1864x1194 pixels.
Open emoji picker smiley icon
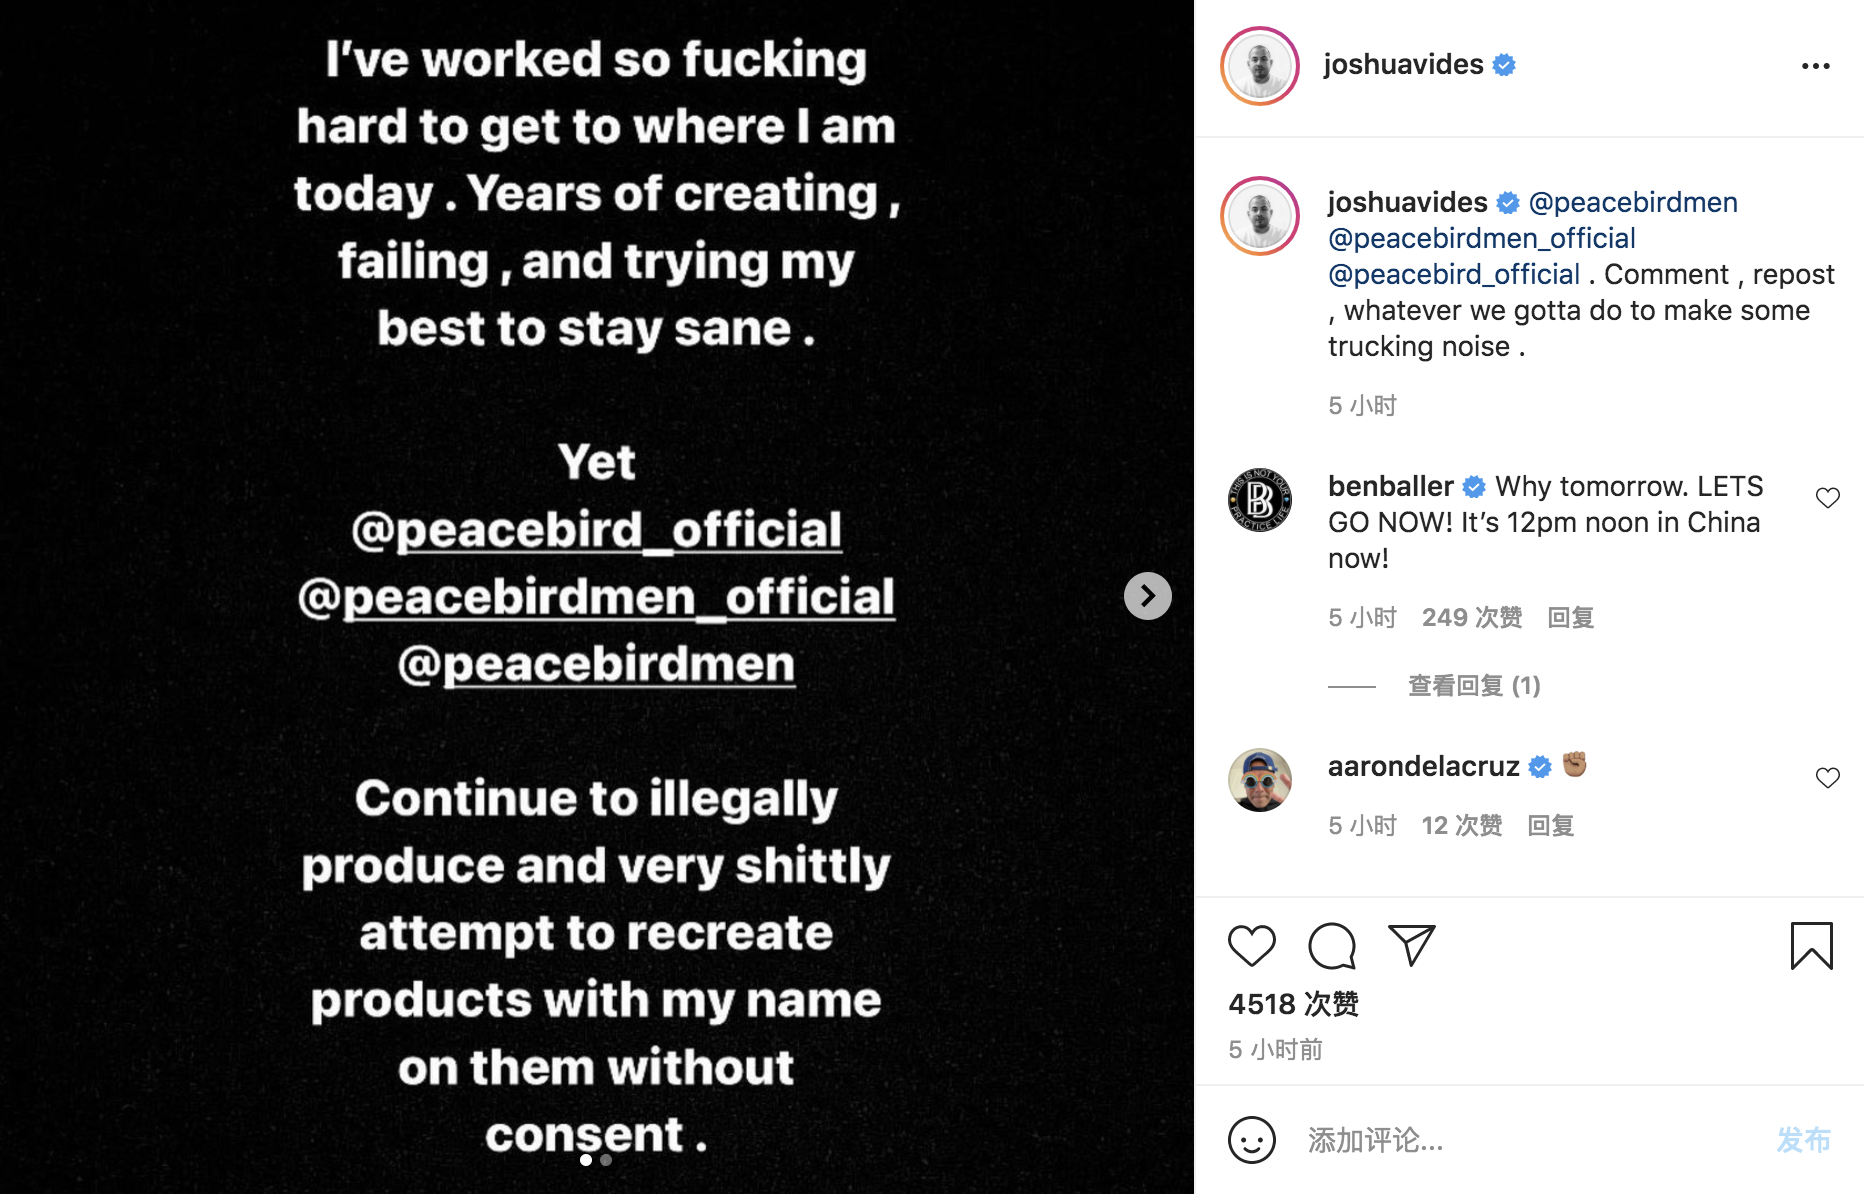(x=1251, y=1140)
